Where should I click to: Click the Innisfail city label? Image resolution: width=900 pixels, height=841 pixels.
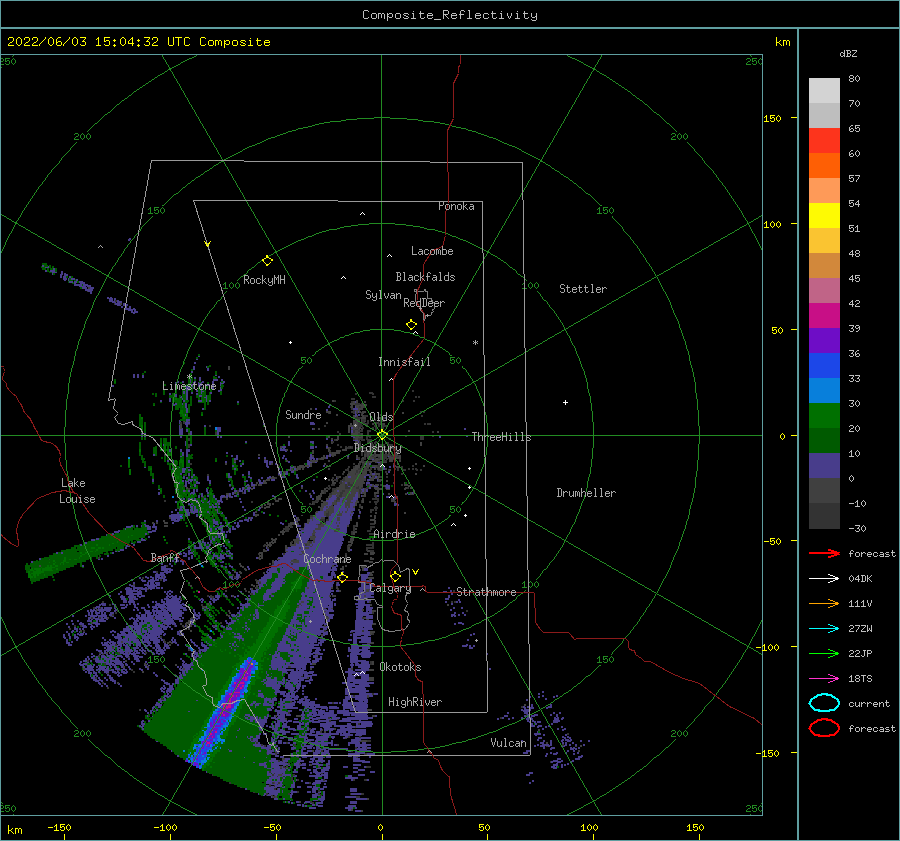[404, 362]
